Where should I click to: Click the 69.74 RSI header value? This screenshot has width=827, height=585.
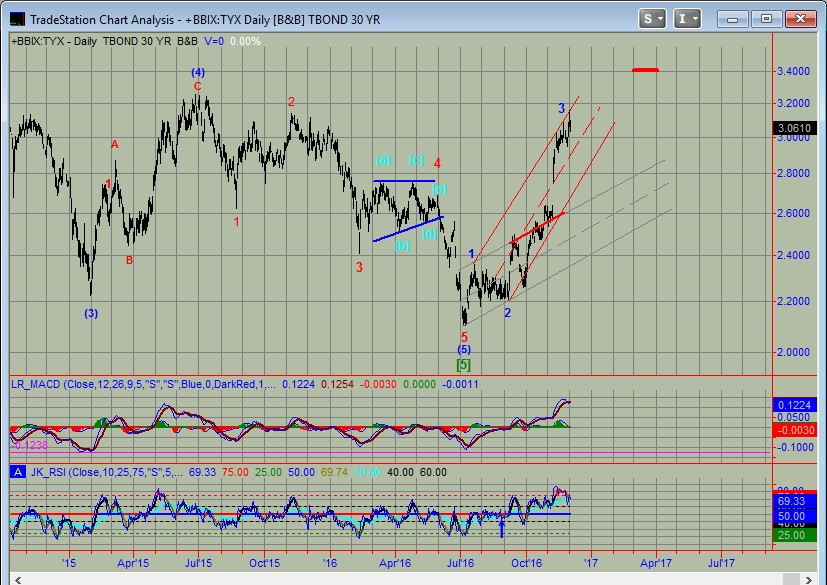coord(334,472)
